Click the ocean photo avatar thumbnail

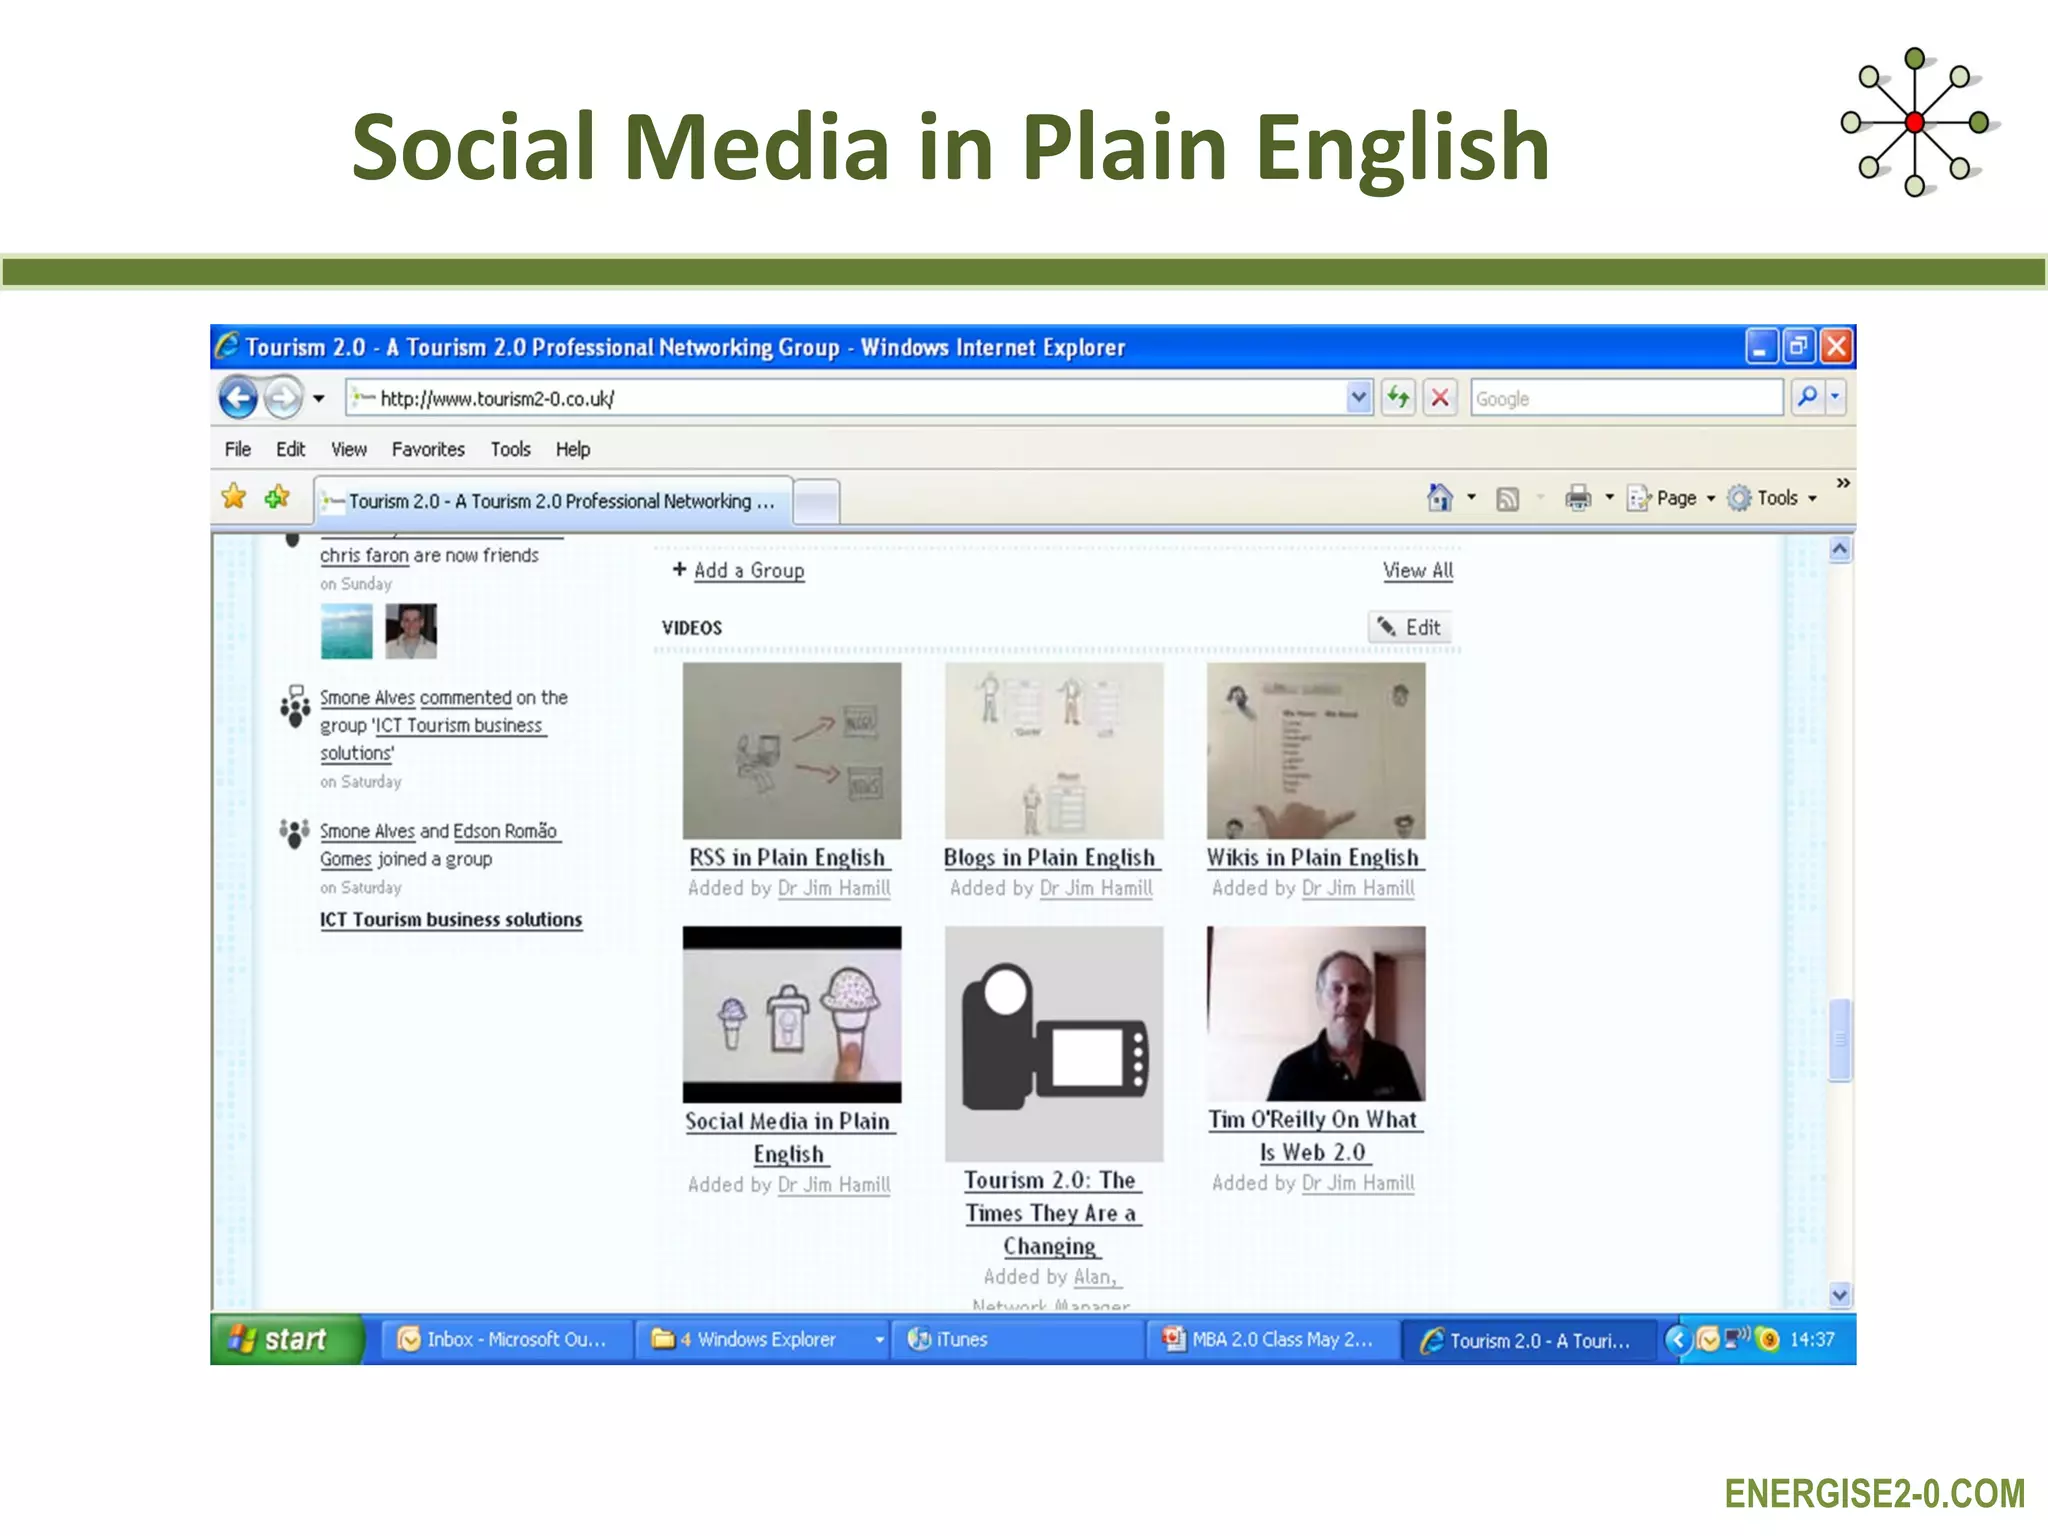(346, 631)
